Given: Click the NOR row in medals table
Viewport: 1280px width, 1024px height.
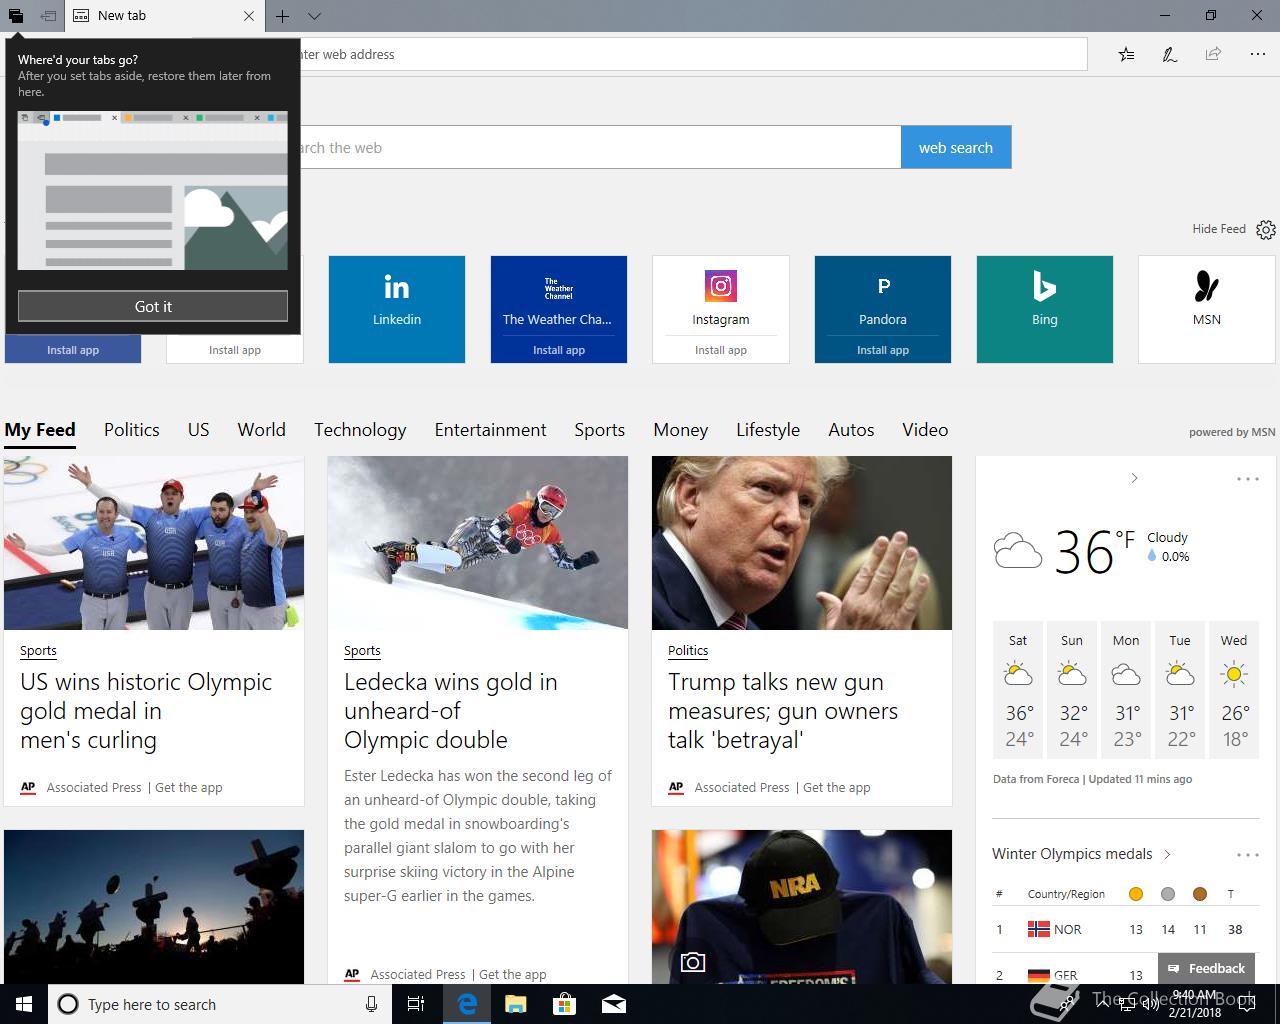Looking at the screenshot, I should (x=1125, y=929).
